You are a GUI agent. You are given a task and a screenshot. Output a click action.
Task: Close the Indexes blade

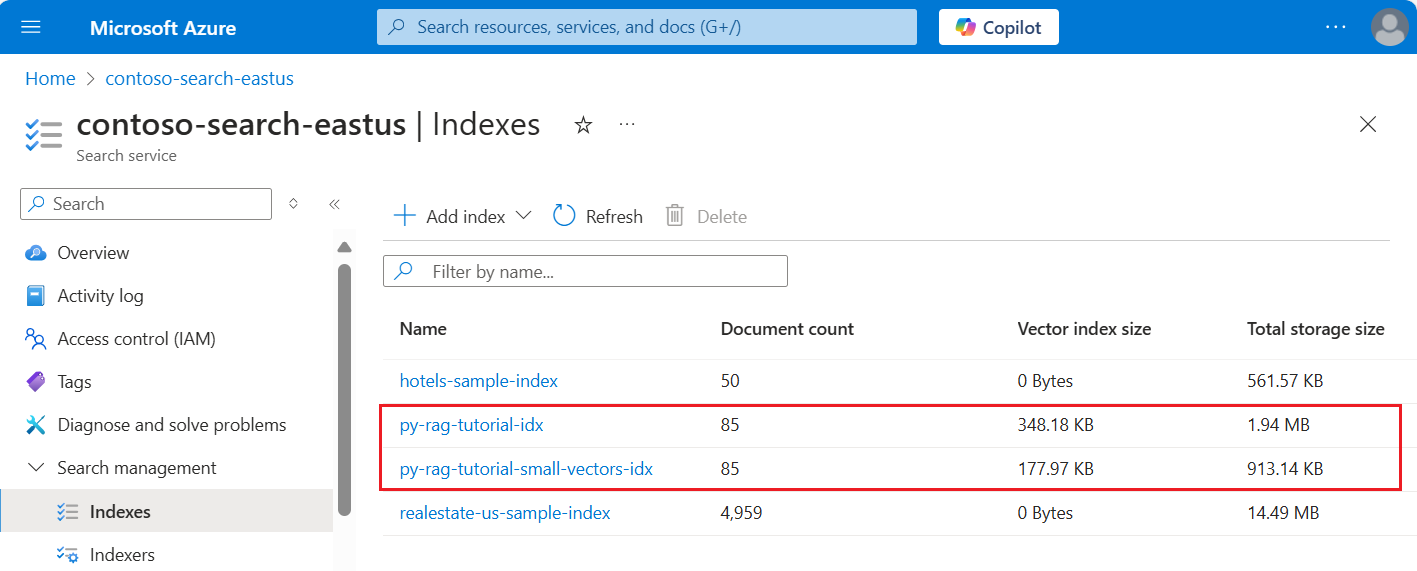point(1368,124)
